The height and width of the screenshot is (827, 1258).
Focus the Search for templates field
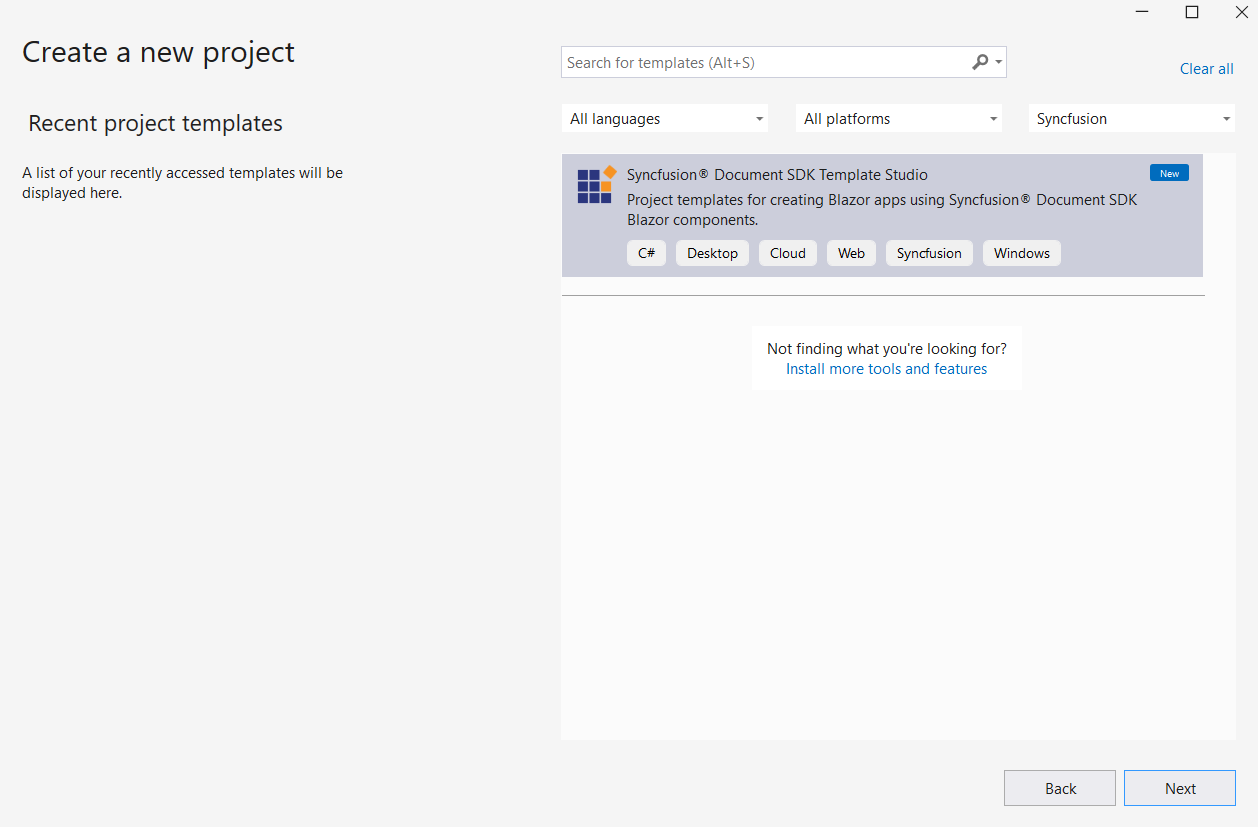(x=765, y=63)
